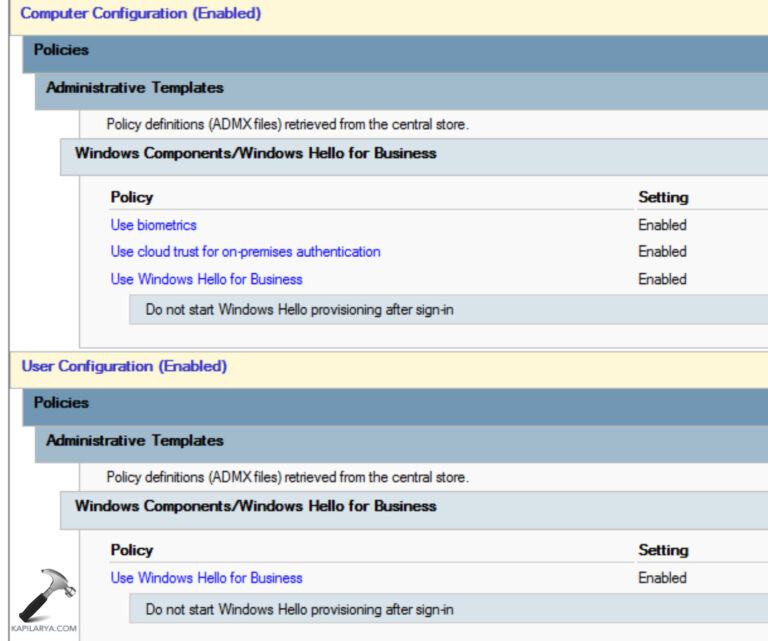Open Use Windows Hello for Business in Computer Configuration
The width and height of the screenshot is (768, 641).
click(206, 279)
